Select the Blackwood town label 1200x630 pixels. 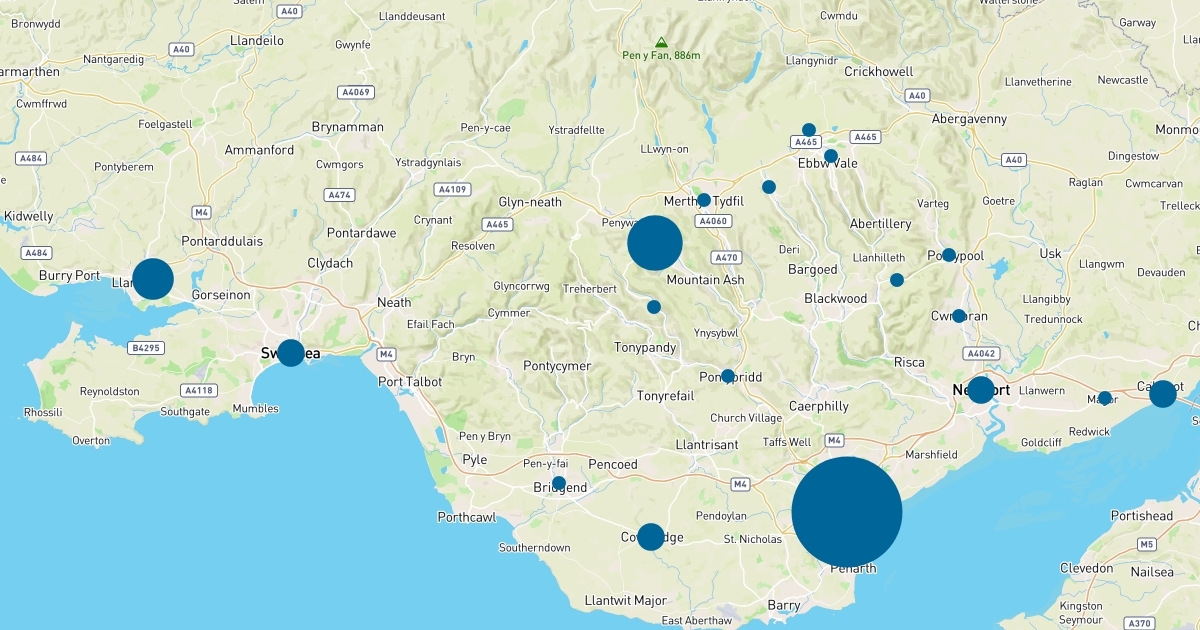[x=836, y=298]
